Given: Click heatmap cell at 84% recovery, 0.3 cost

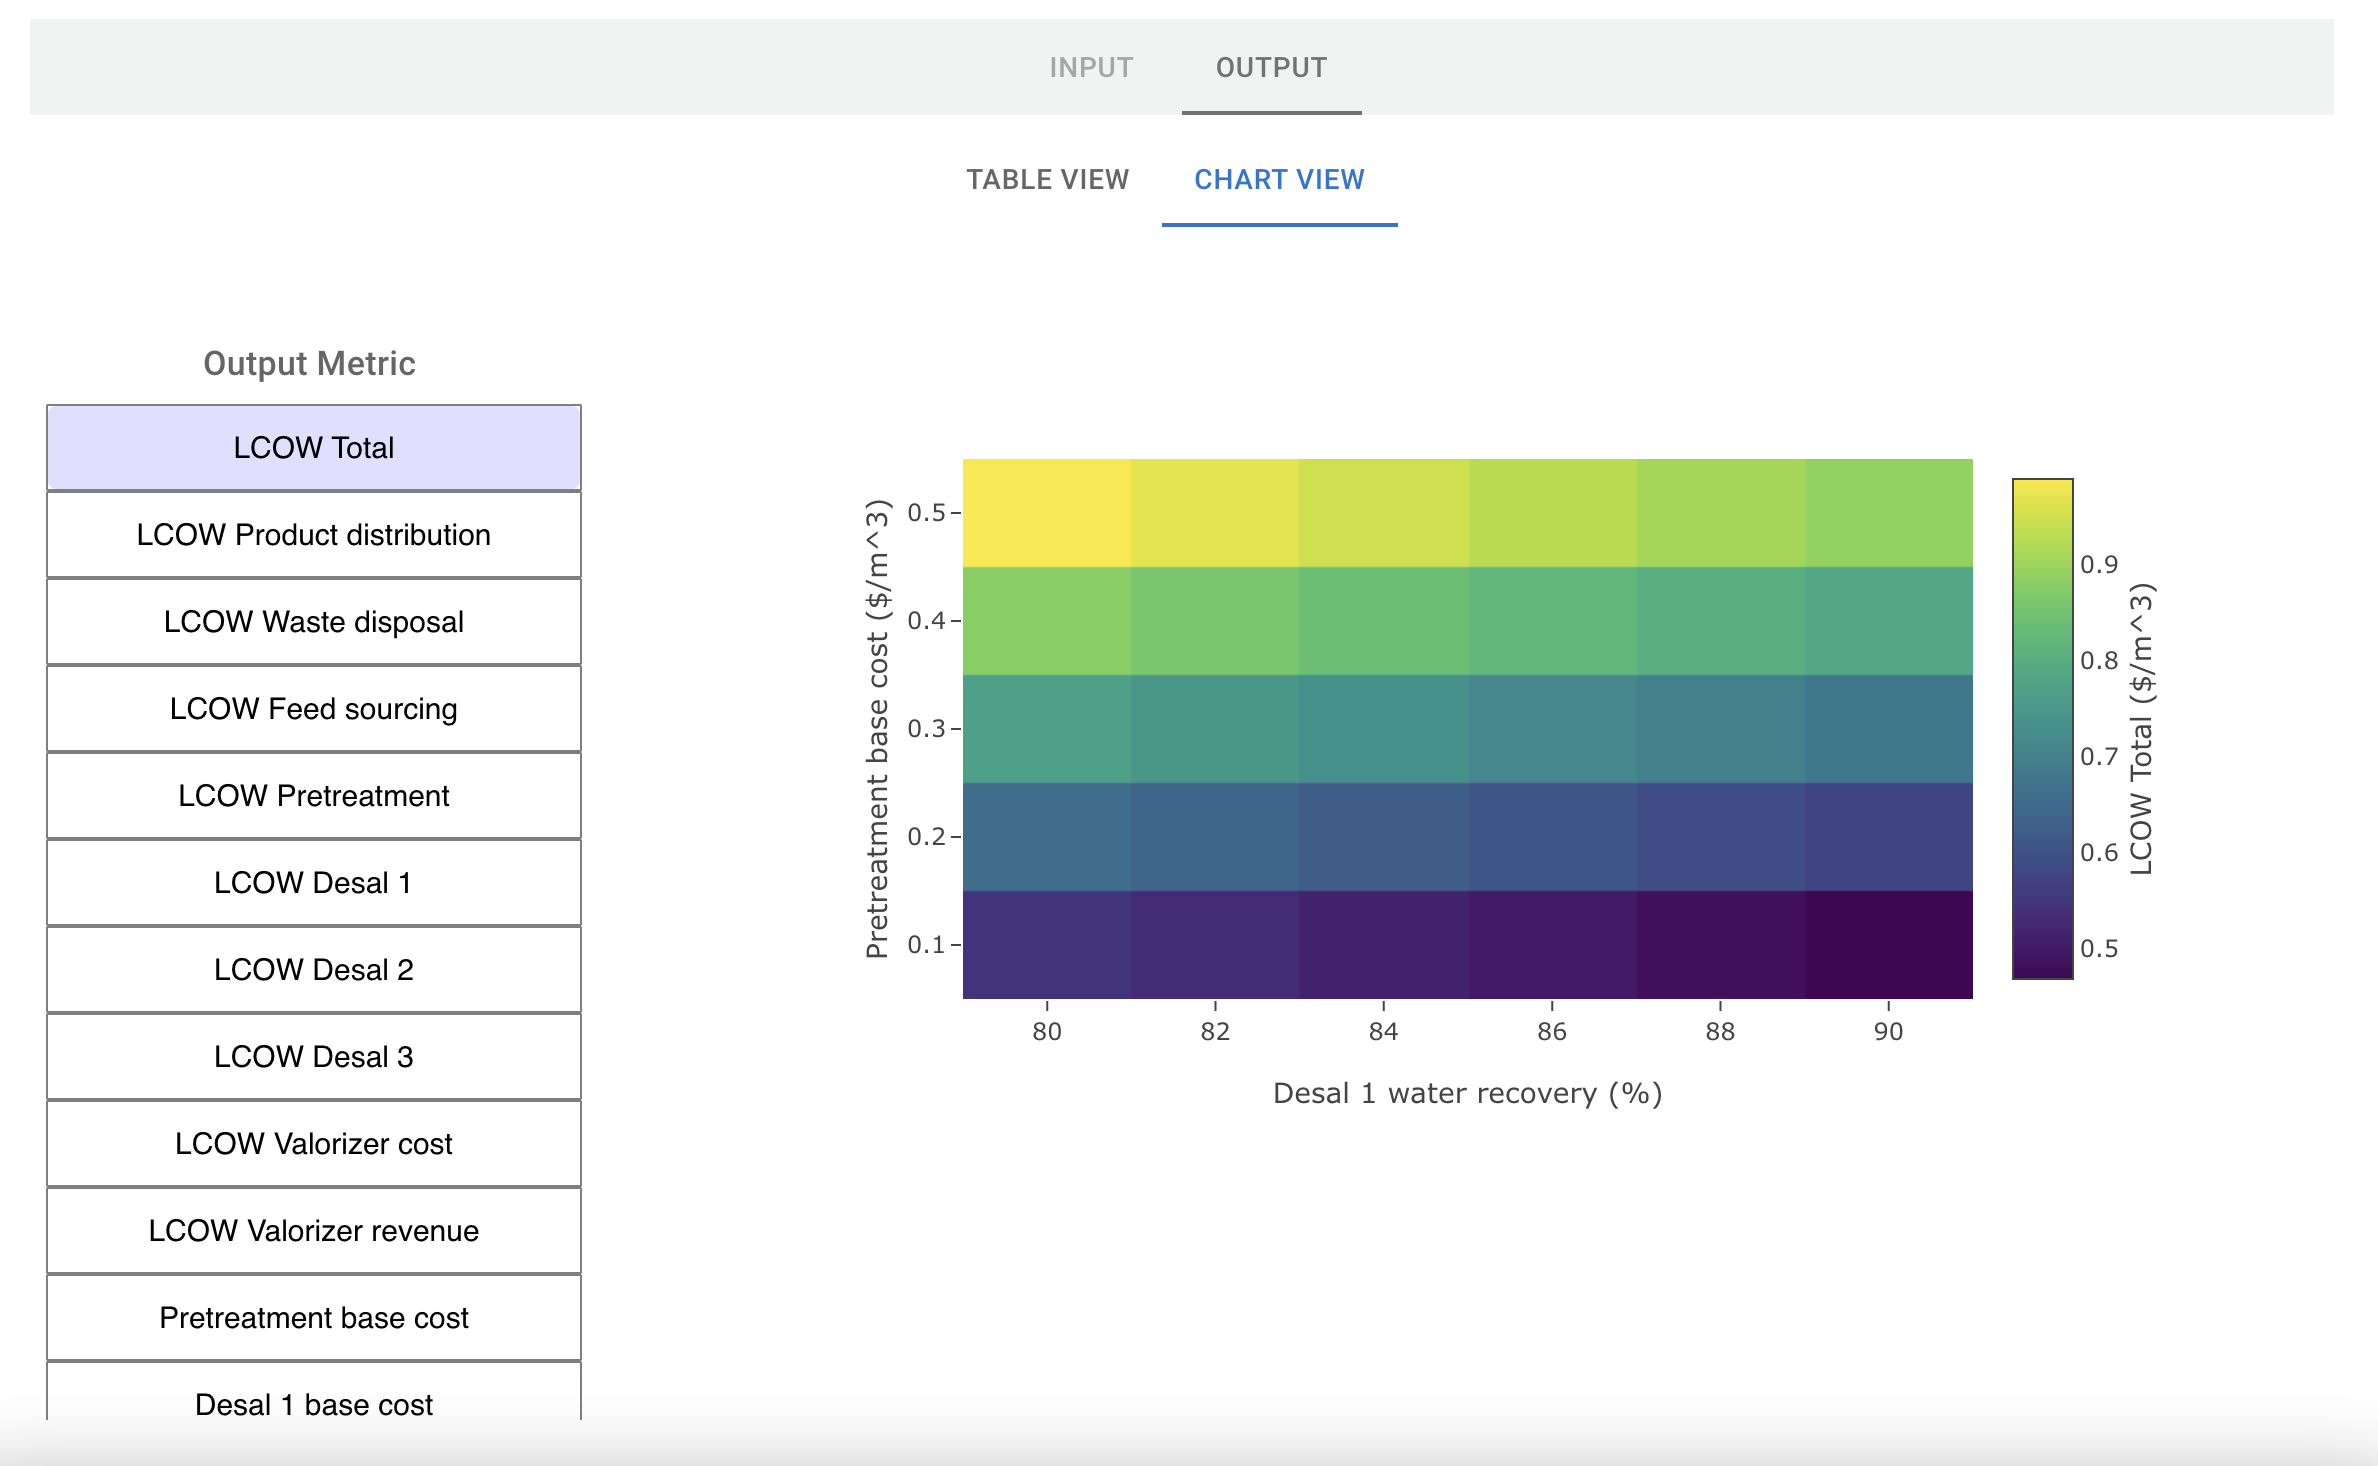Looking at the screenshot, I should [1384, 729].
